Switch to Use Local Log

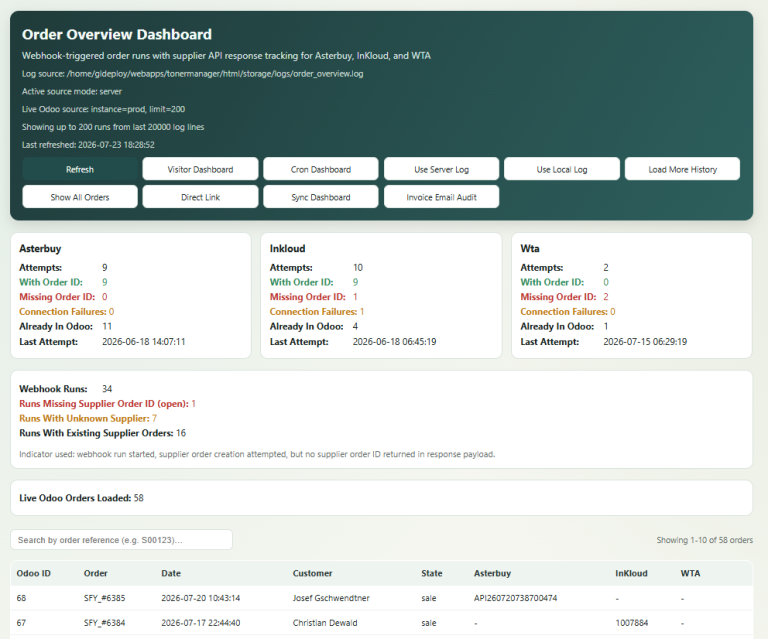[x=562, y=169]
